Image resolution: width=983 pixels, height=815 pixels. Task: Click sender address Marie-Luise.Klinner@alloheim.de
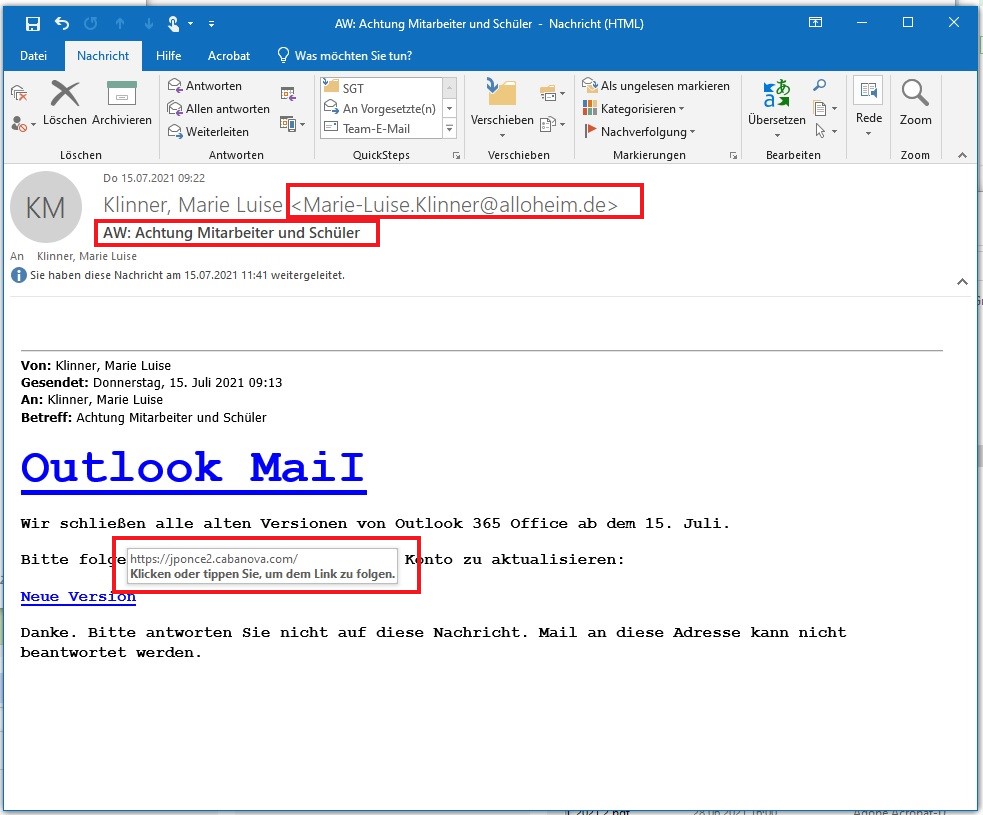pos(455,204)
